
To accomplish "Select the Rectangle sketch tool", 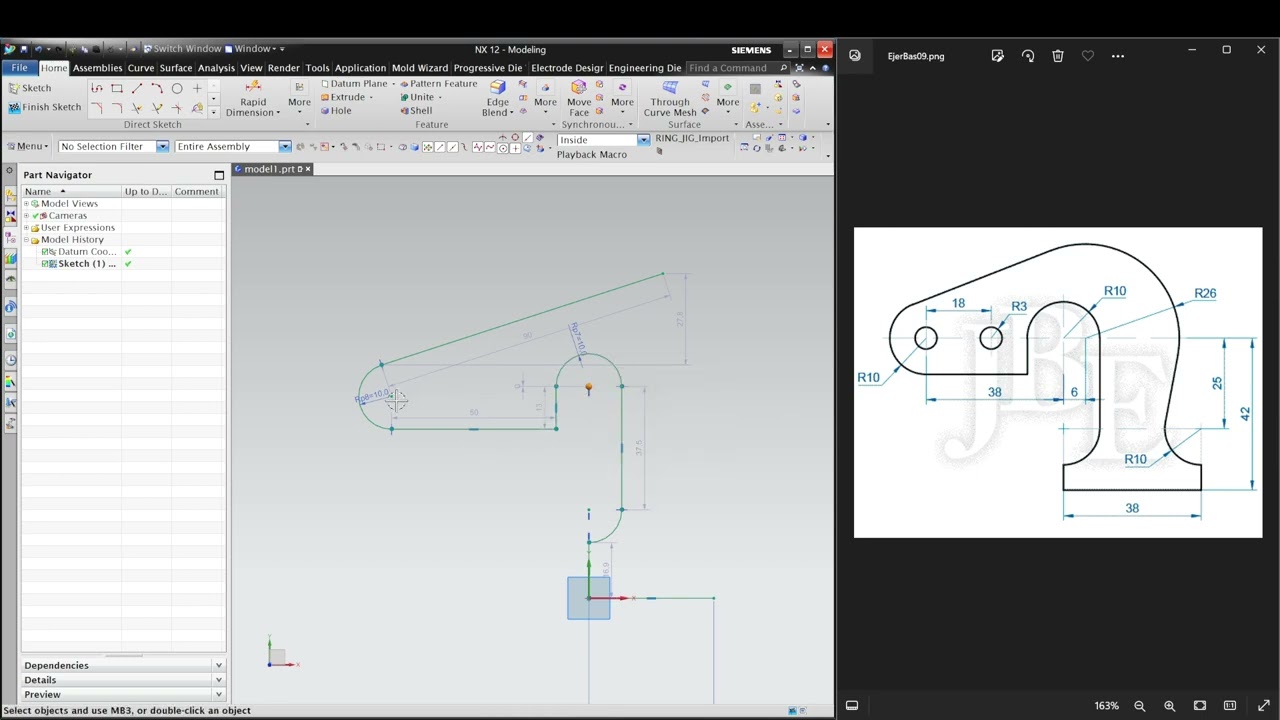I will (x=117, y=88).
